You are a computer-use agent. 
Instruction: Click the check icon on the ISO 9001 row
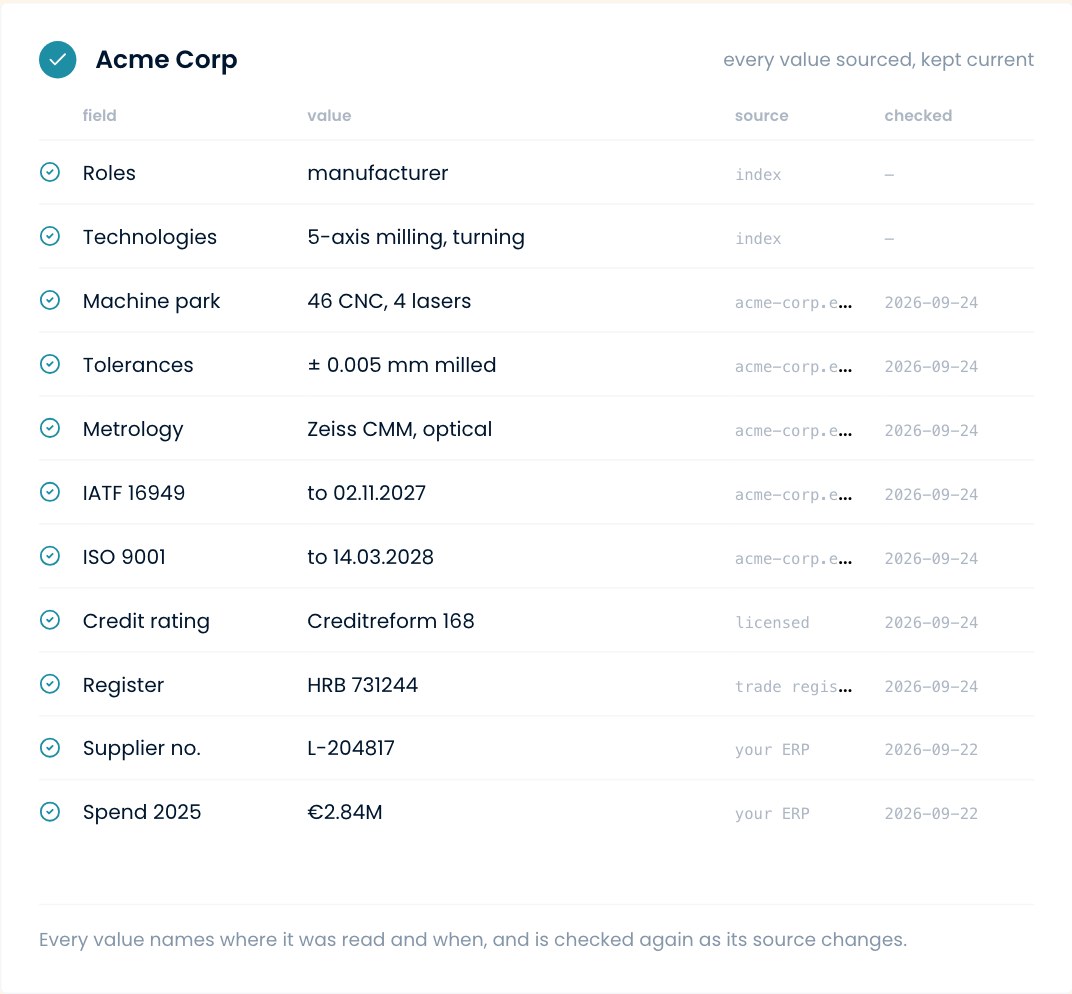click(50, 556)
